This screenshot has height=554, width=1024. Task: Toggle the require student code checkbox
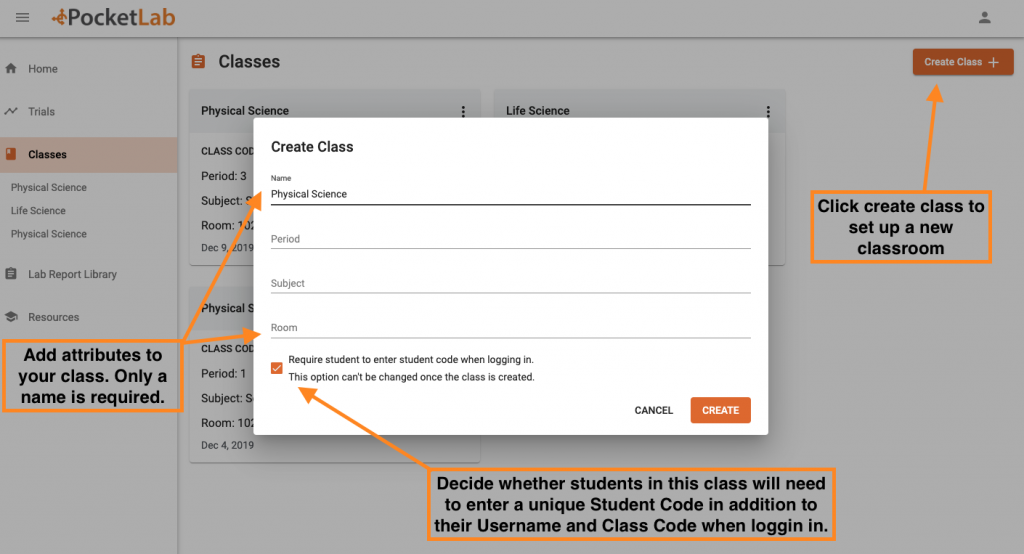coord(277,368)
